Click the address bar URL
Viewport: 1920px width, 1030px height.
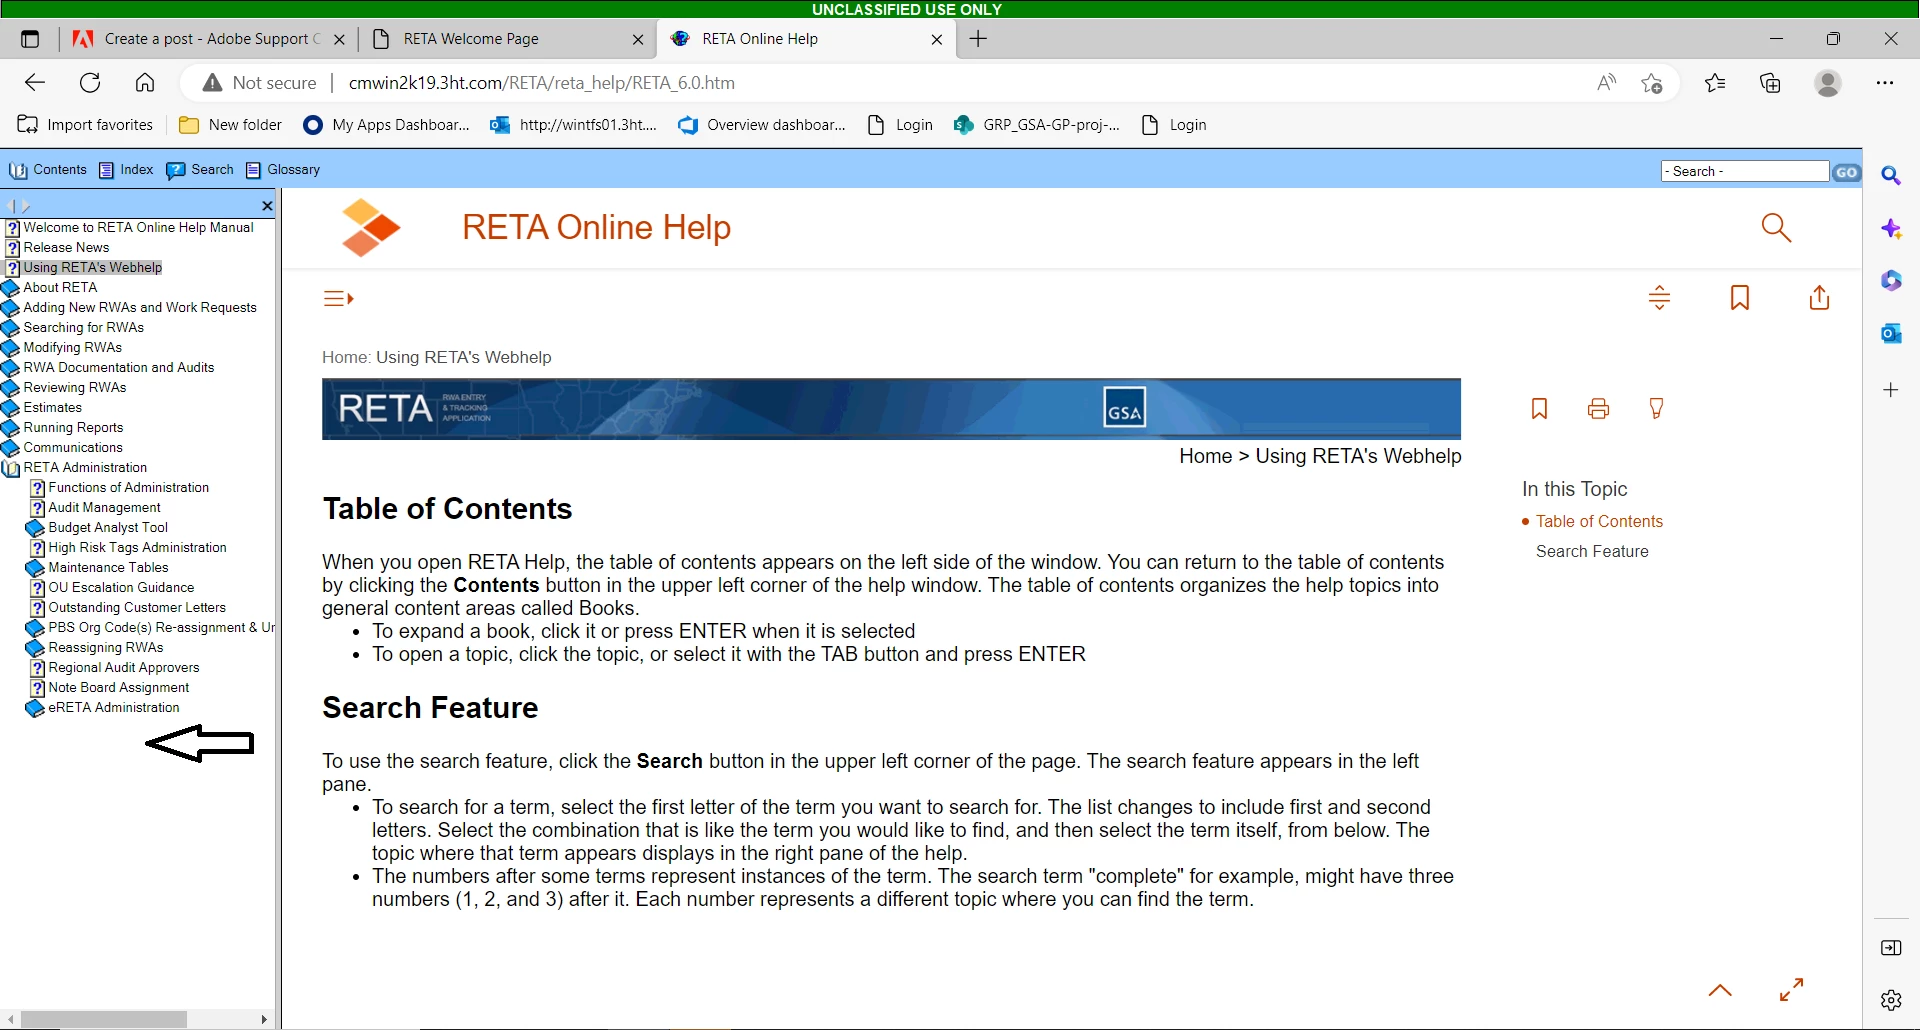541,83
